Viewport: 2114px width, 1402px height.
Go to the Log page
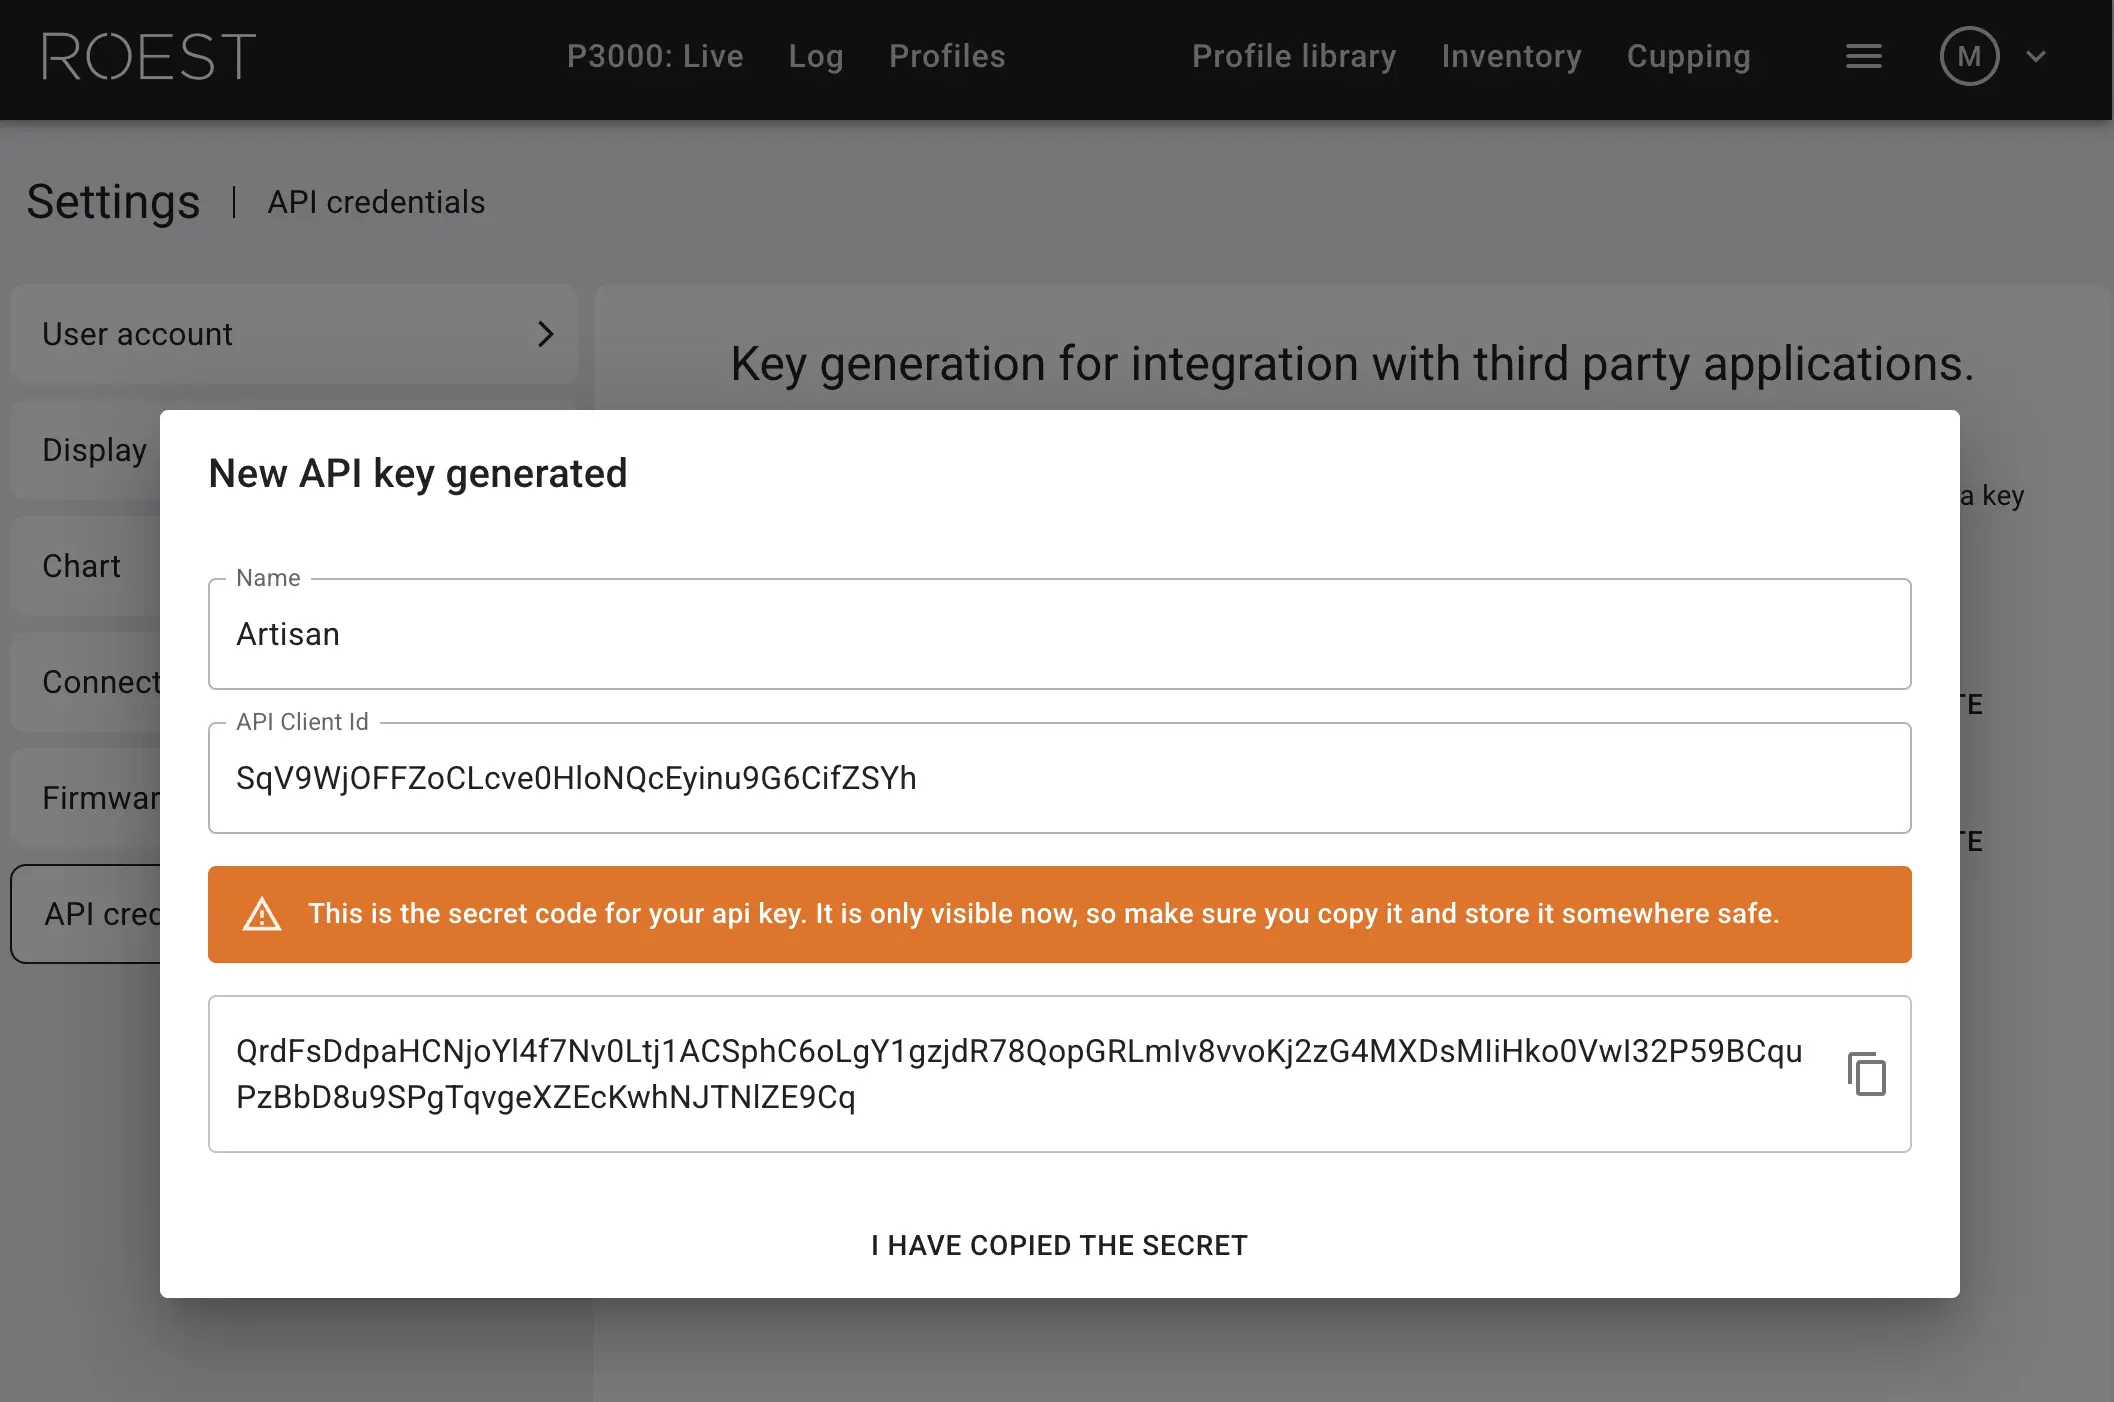815,57
